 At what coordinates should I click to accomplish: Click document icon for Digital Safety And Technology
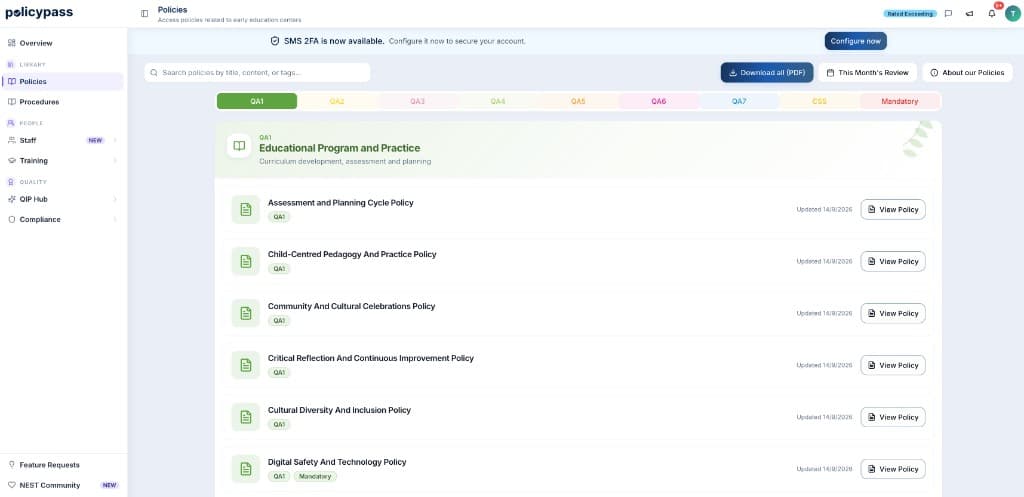(x=246, y=469)
